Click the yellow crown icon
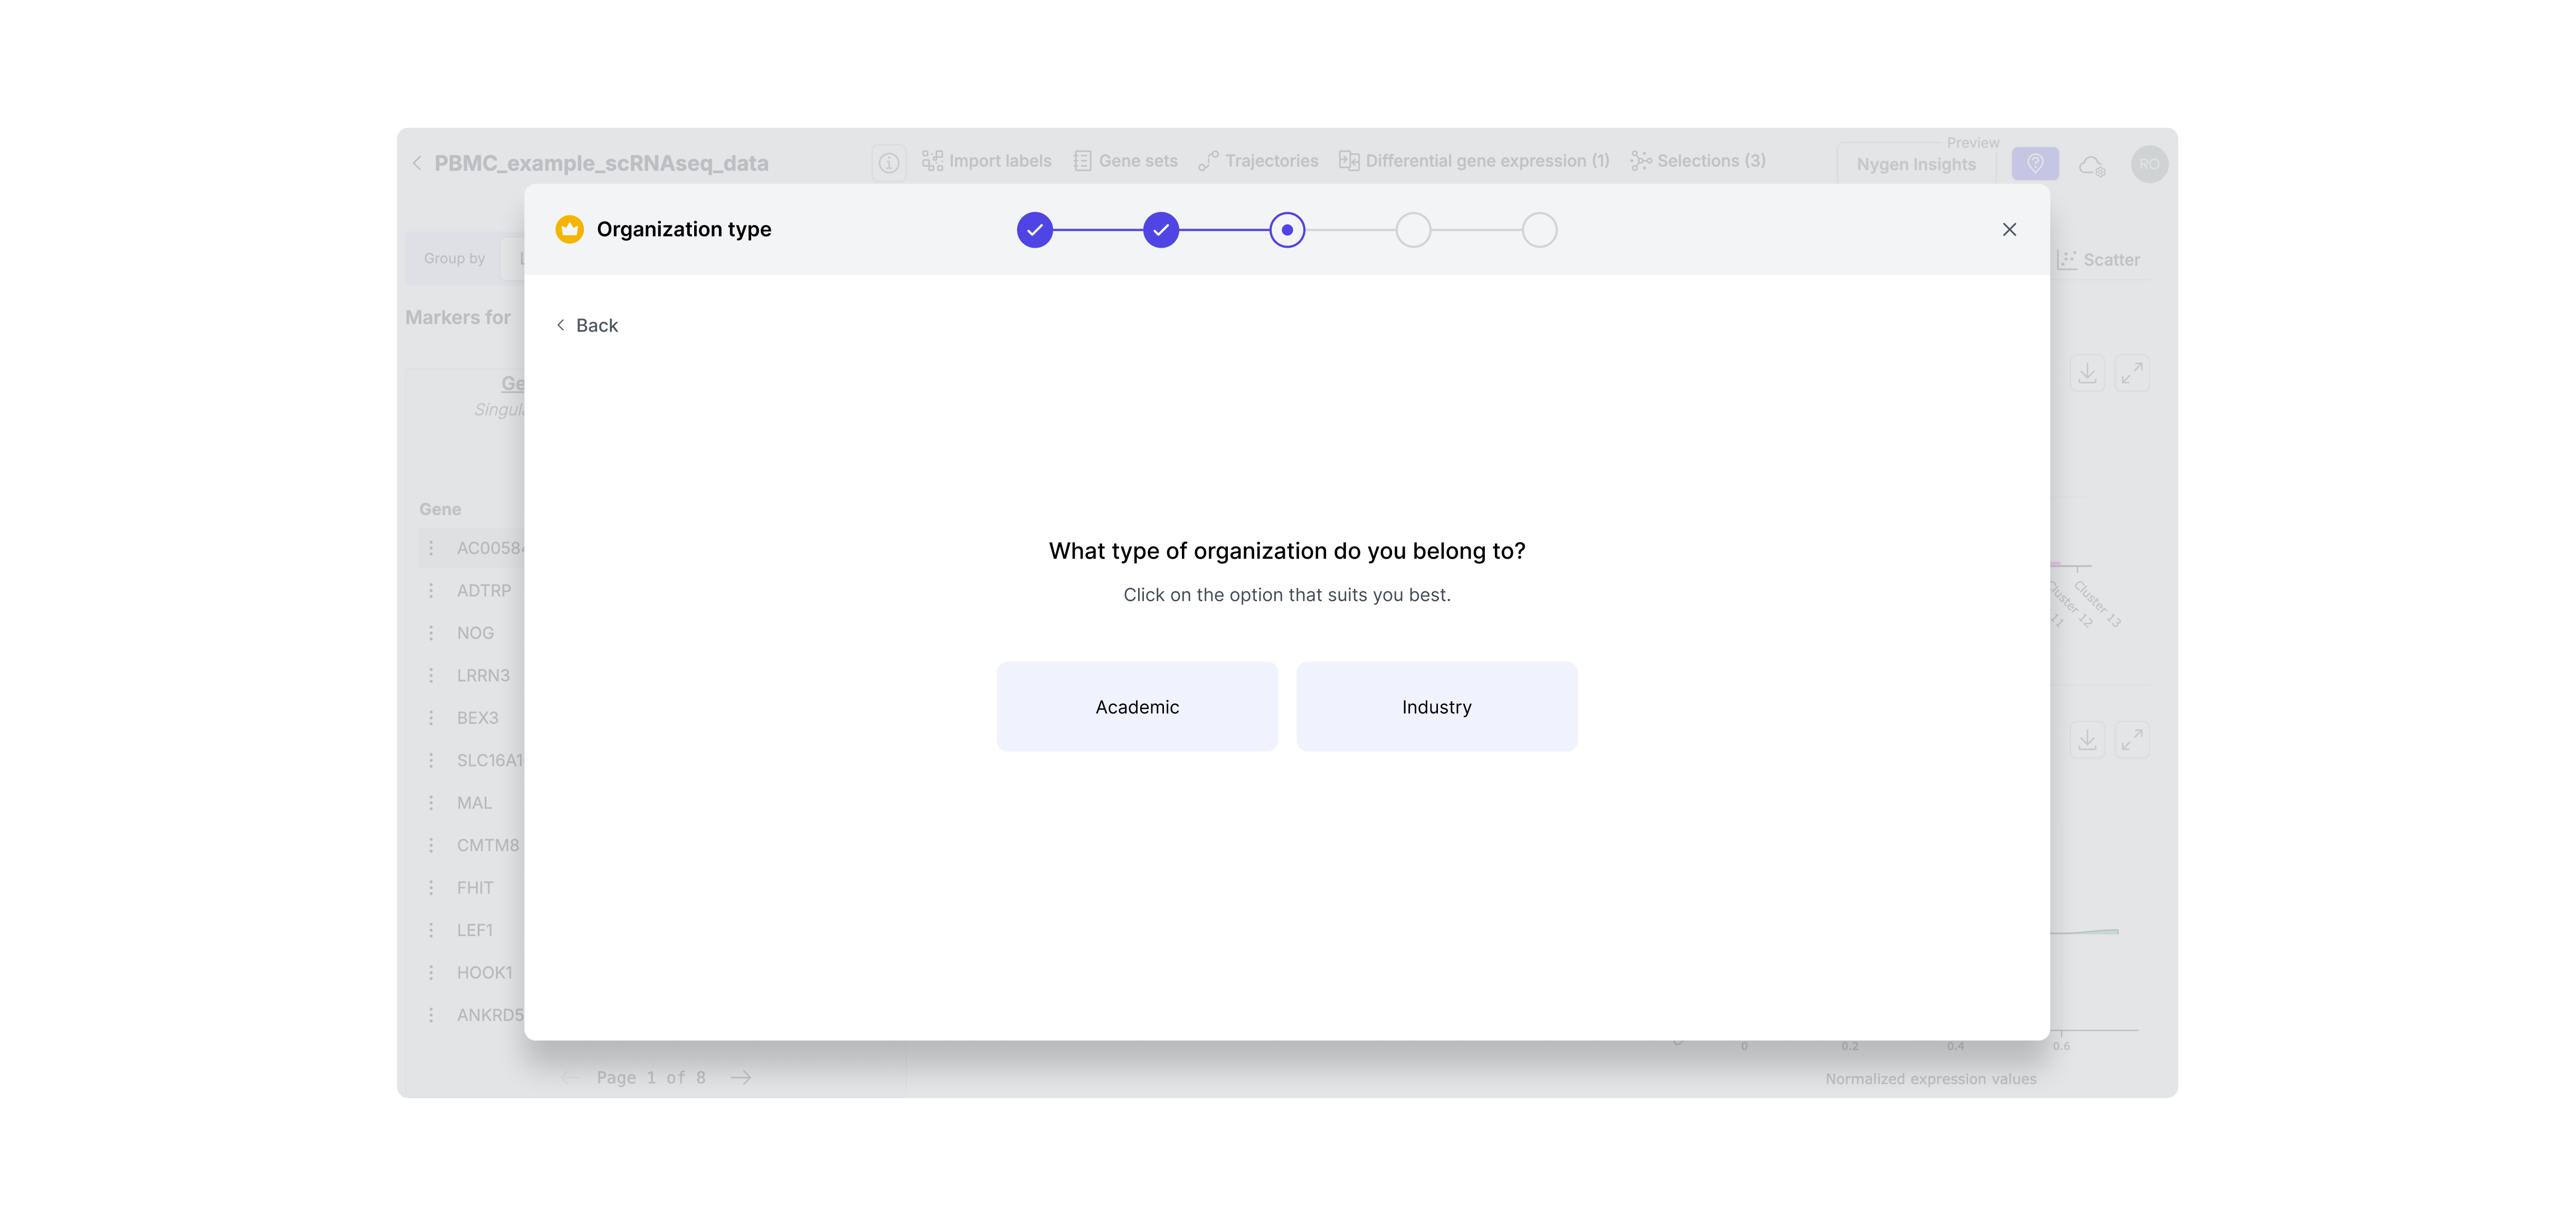The width and height of the screenshot is (2576, 1225). point(569,229)
